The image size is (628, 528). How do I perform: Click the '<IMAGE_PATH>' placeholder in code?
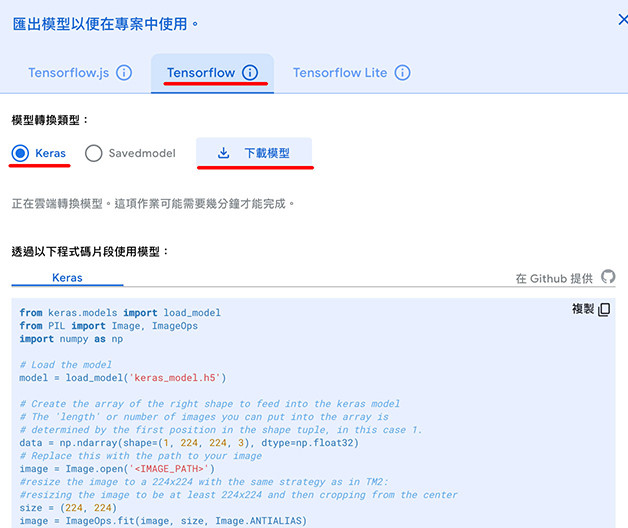click(169, 469)
